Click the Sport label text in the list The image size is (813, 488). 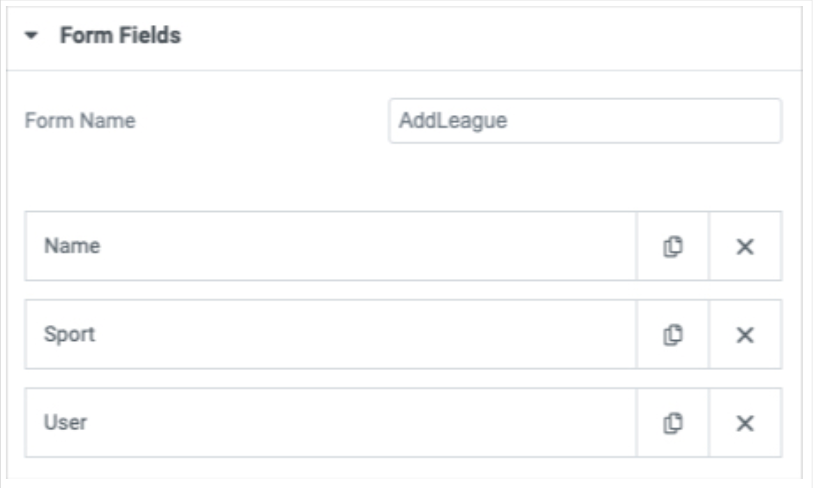point(69,334)
